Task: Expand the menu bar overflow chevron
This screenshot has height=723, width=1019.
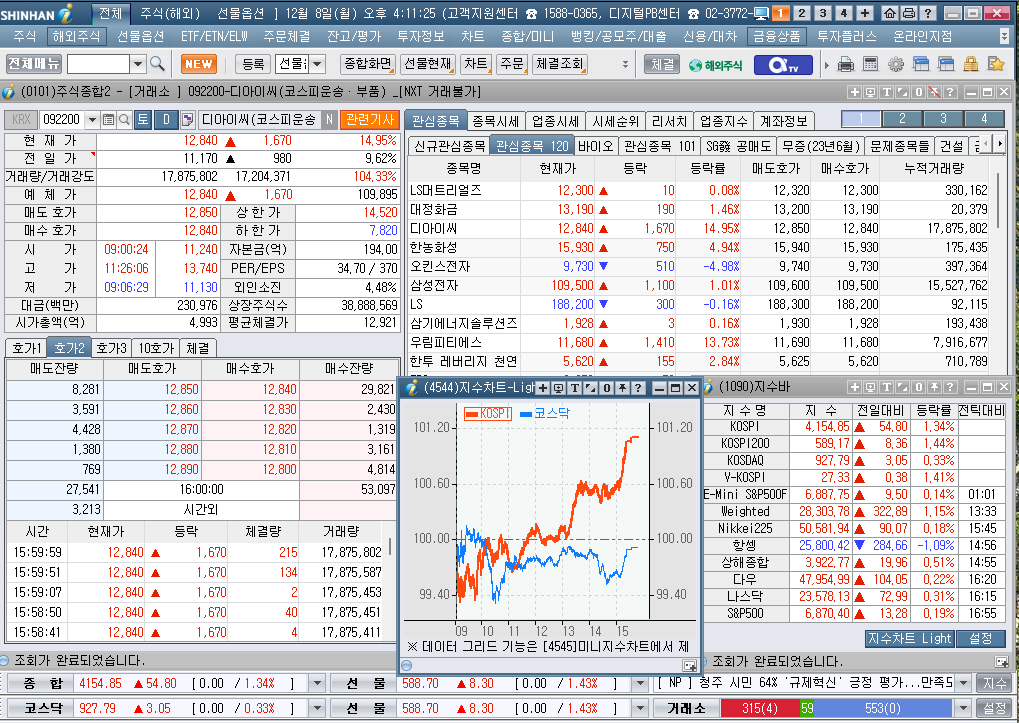Action: point(1005,36)
